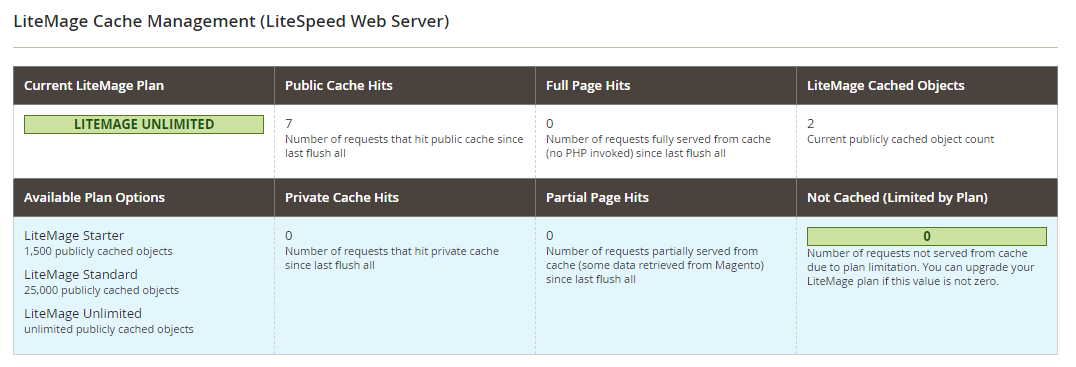Click the private cache hits description text
This screenshot has height=367, width=1076.
[392, 258]
